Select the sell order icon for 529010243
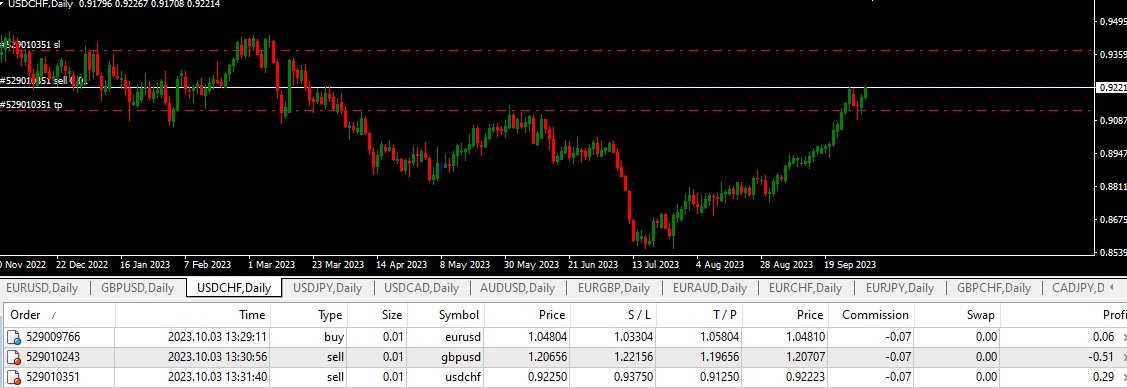Image resolution: width=1127 pixels, height=388 pixels. [14, 357]
